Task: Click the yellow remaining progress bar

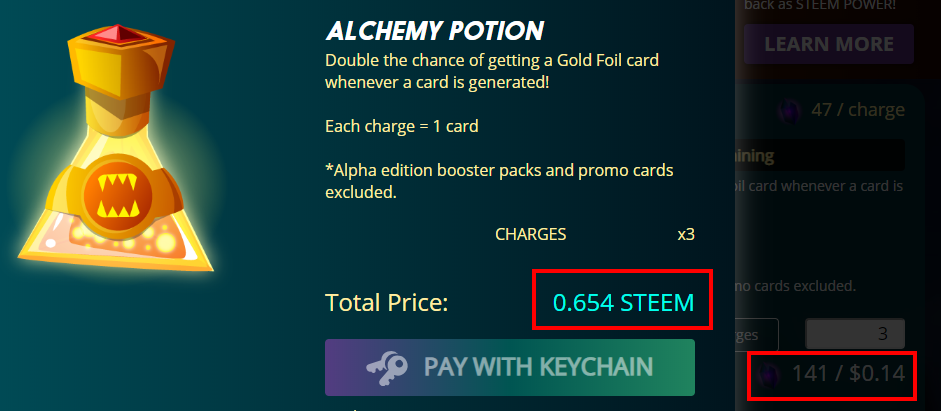Action: pos(820,156)
